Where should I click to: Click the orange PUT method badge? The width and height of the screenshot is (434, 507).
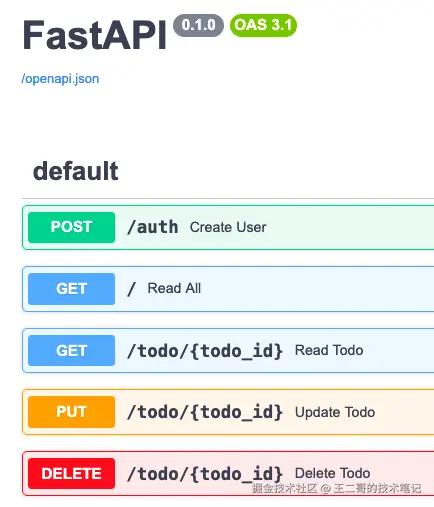pyautogui.click(x=71, y=412)
